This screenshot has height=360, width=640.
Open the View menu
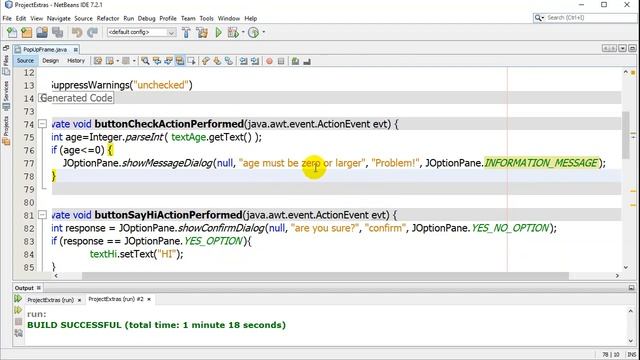tap(36, 18)
